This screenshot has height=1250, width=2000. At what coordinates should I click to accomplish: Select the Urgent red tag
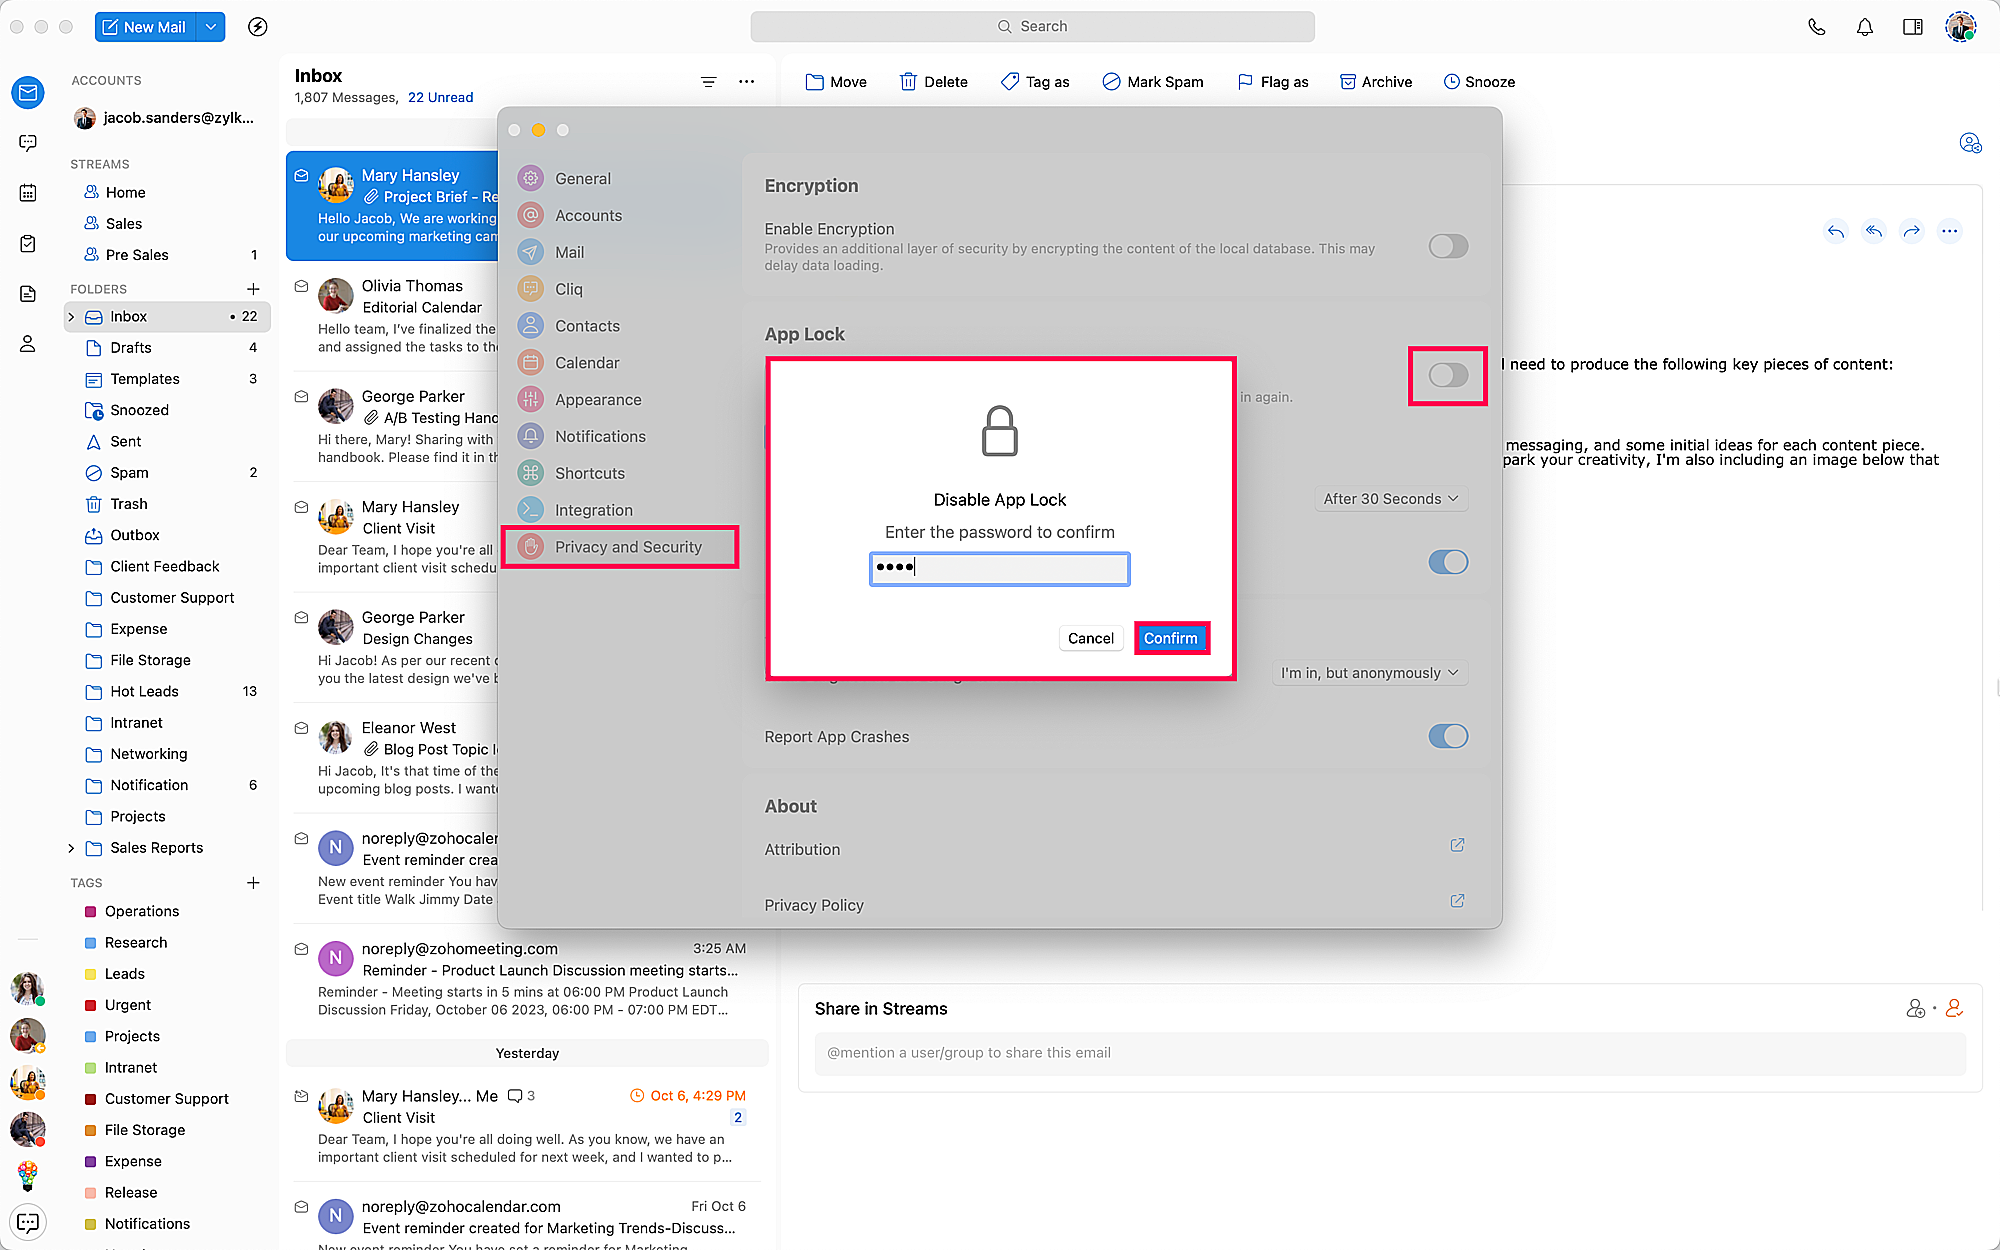[128, 1005]
